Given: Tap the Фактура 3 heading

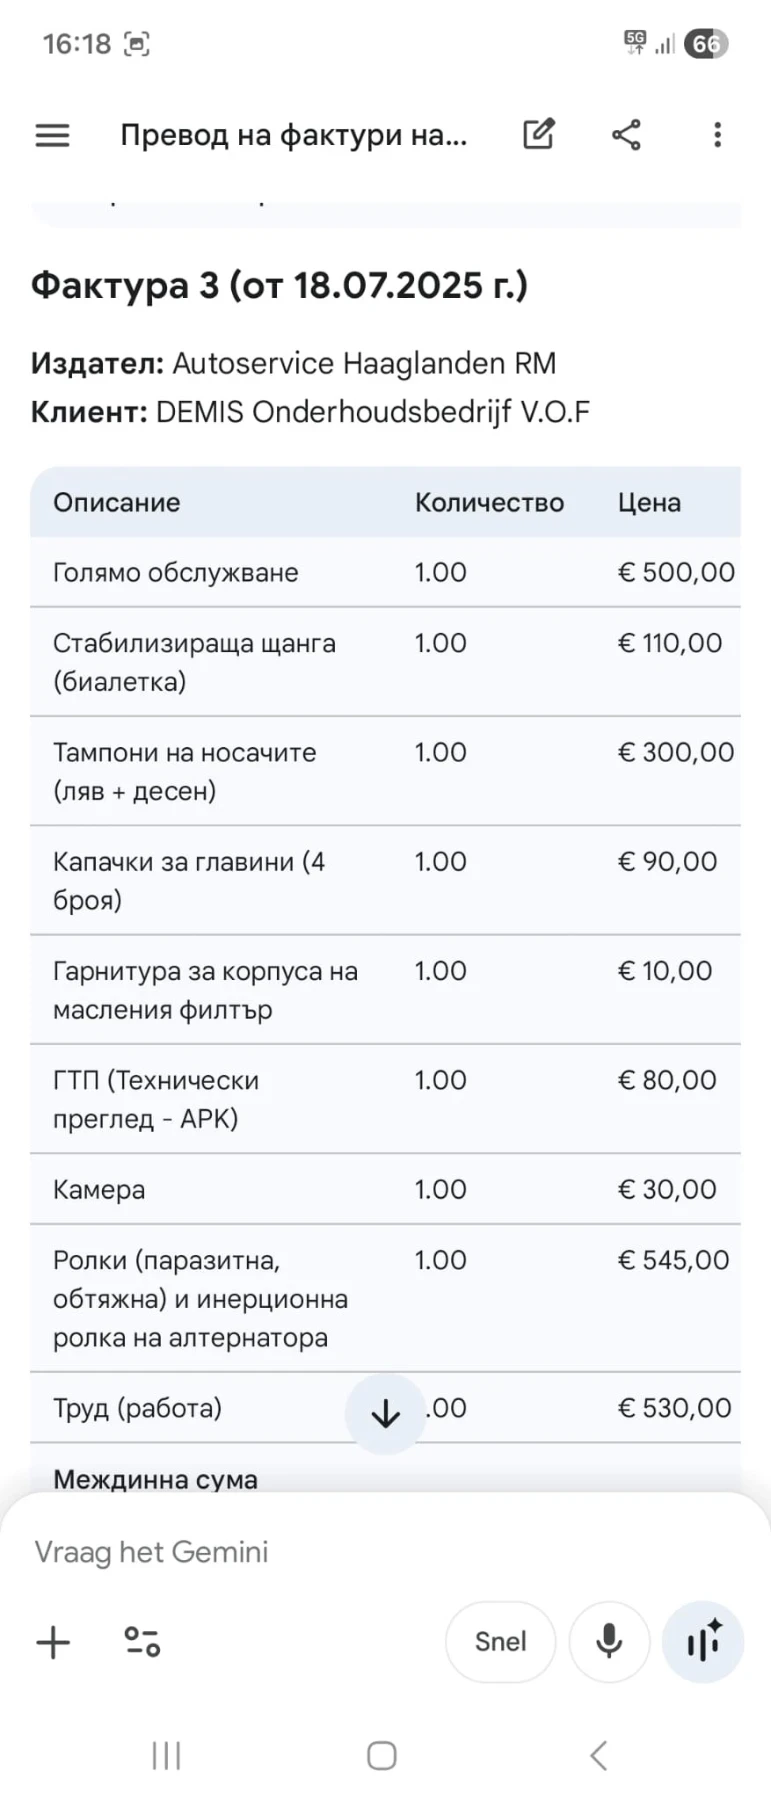Looking at the screenshot, I should click(279, 286).
